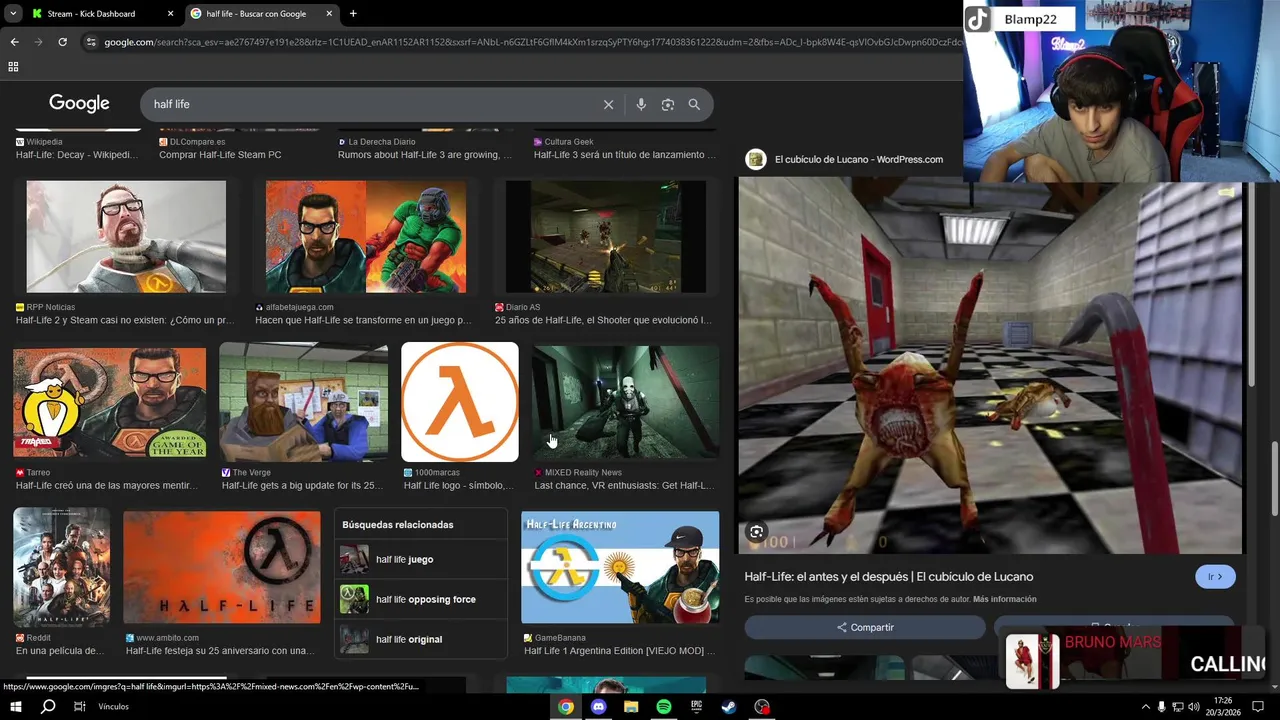Close the Stream - Kick Dashboard tab
1280x720 pixels.
pyautogui.click(x=170, y=14)
